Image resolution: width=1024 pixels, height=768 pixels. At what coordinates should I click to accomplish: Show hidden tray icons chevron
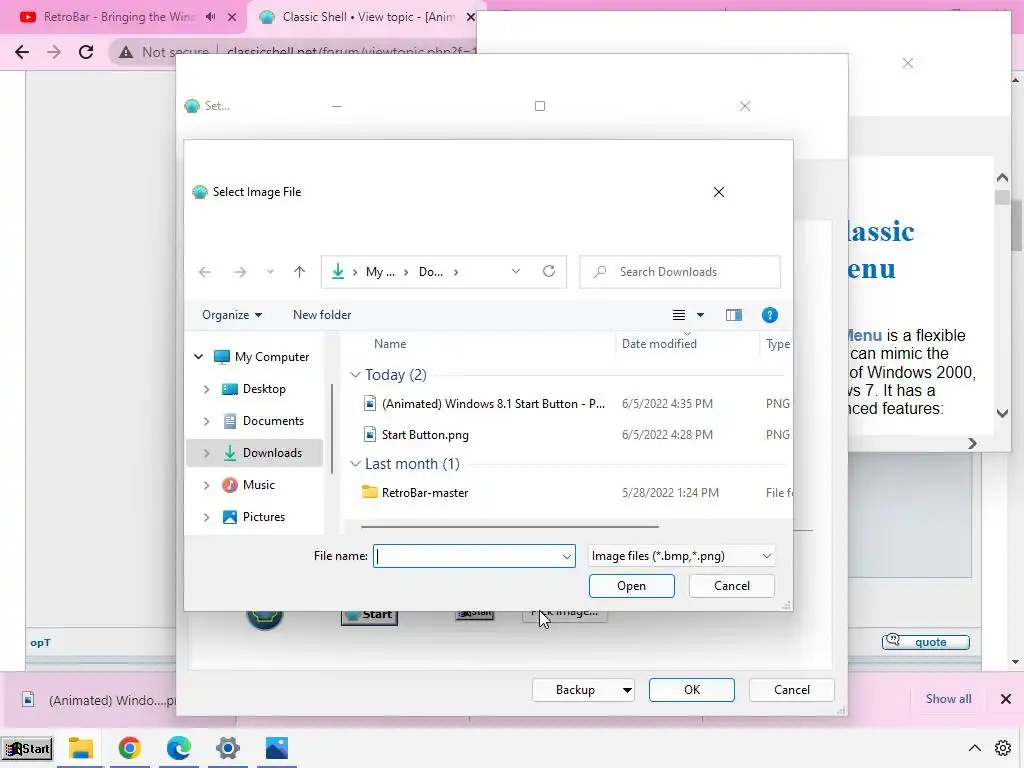pyautogui.click(x=974, y=748)
